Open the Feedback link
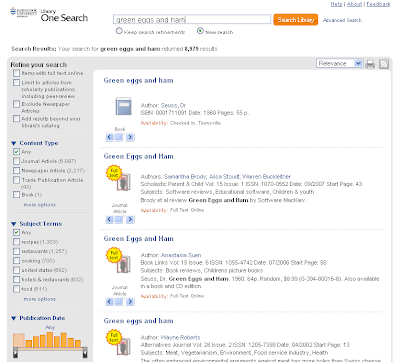 tap(378, 4)
